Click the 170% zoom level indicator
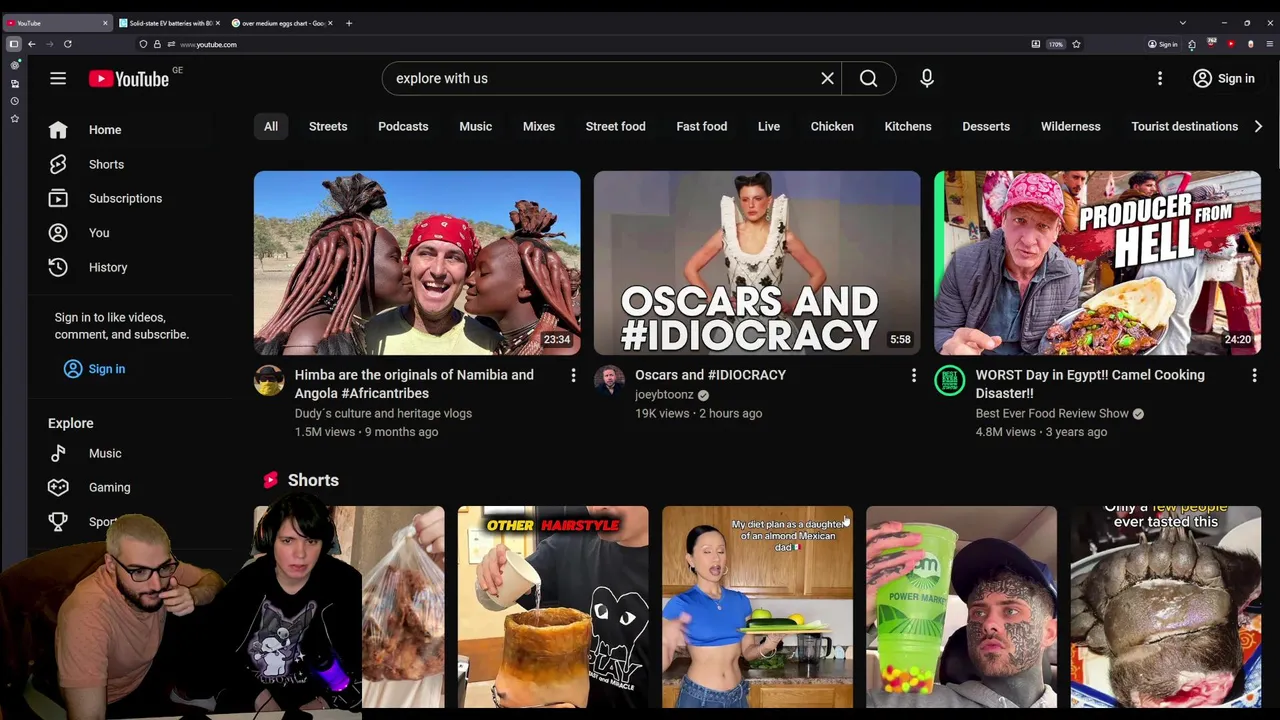 [1056, 44]
